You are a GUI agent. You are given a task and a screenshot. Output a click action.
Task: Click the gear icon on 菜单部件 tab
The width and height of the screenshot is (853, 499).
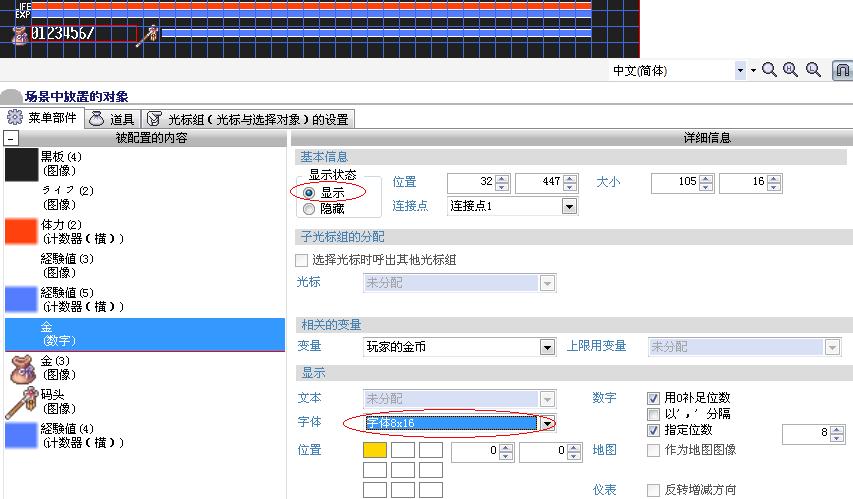(15, 118)
